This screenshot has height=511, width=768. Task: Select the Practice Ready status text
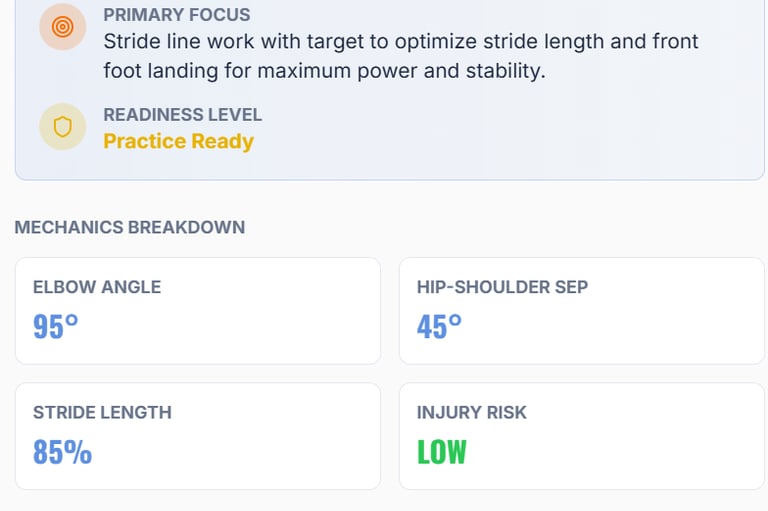(178, 141)
